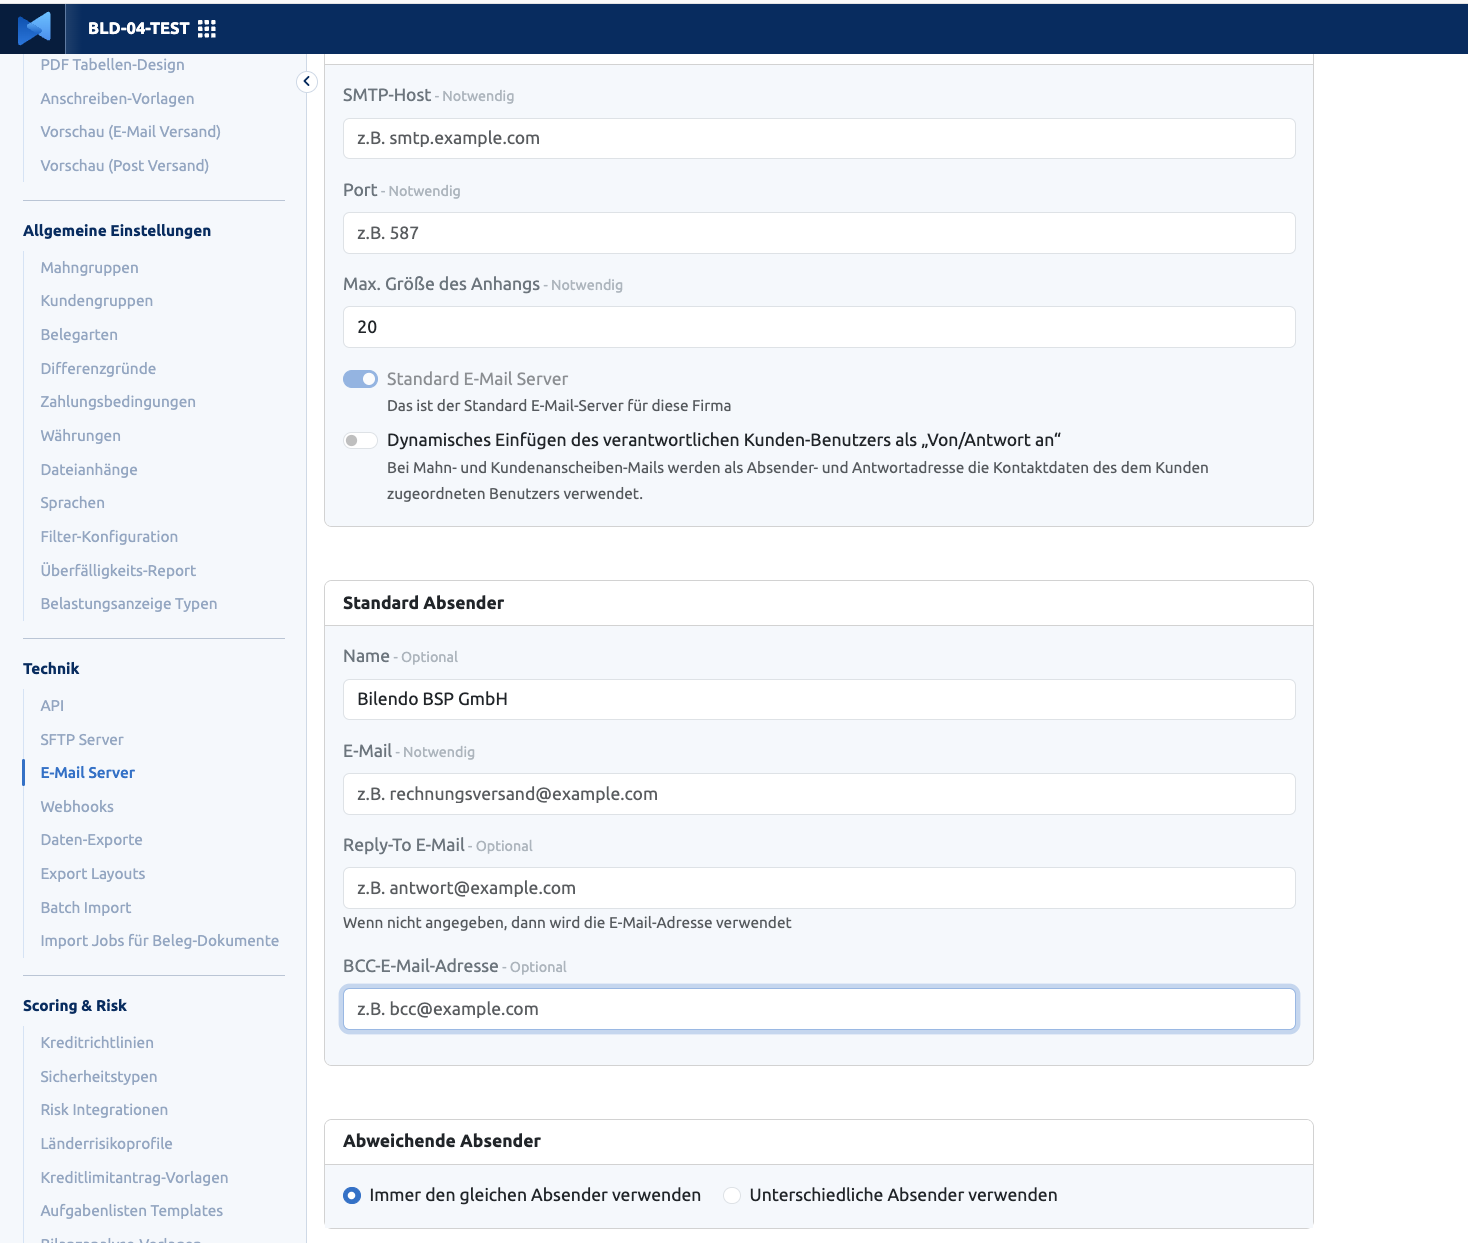The width and height of the screenshot is (1468, 1243).
Task: Click the Reply-To E-Mail field
Action: pos(819,888)
